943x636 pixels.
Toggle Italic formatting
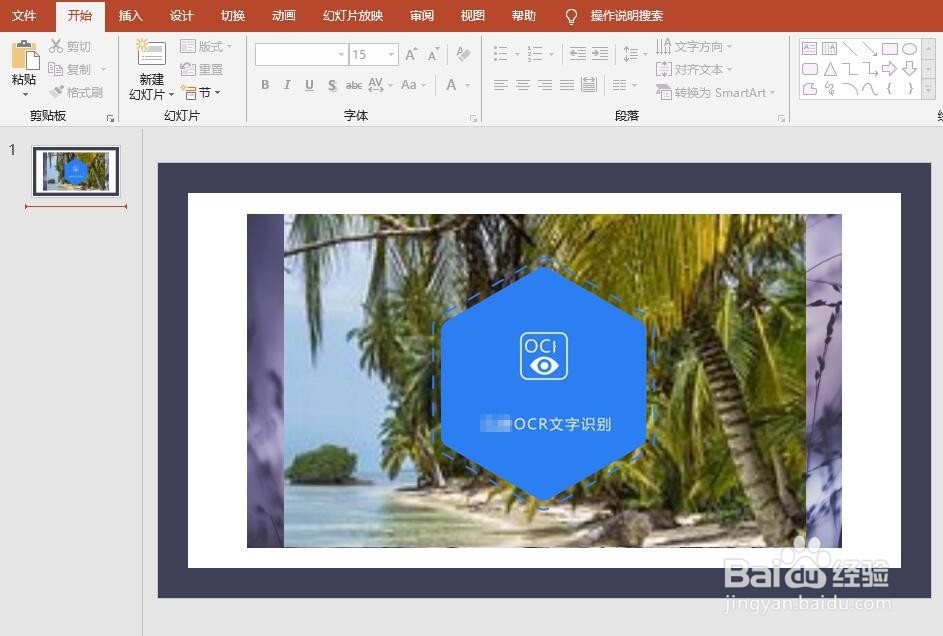(x=287, y=85)
